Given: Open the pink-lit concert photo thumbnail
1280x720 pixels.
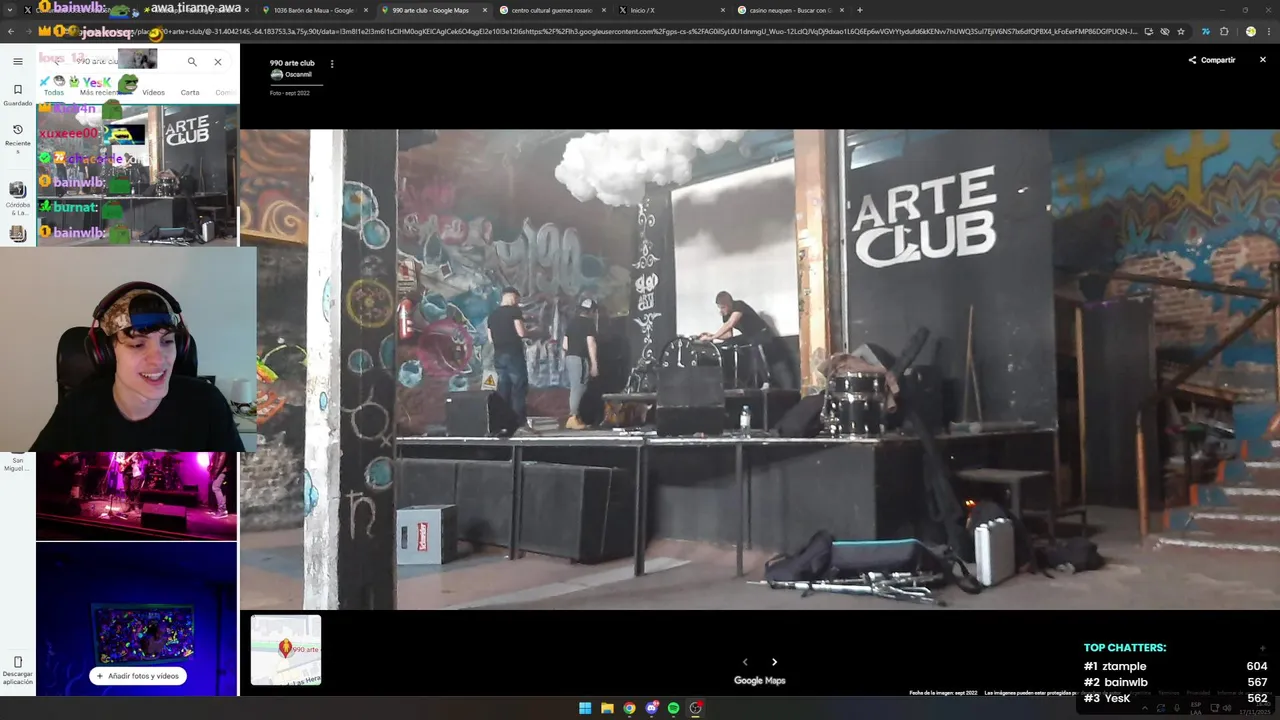Looking at the screenshot, I should coord(137,496).
